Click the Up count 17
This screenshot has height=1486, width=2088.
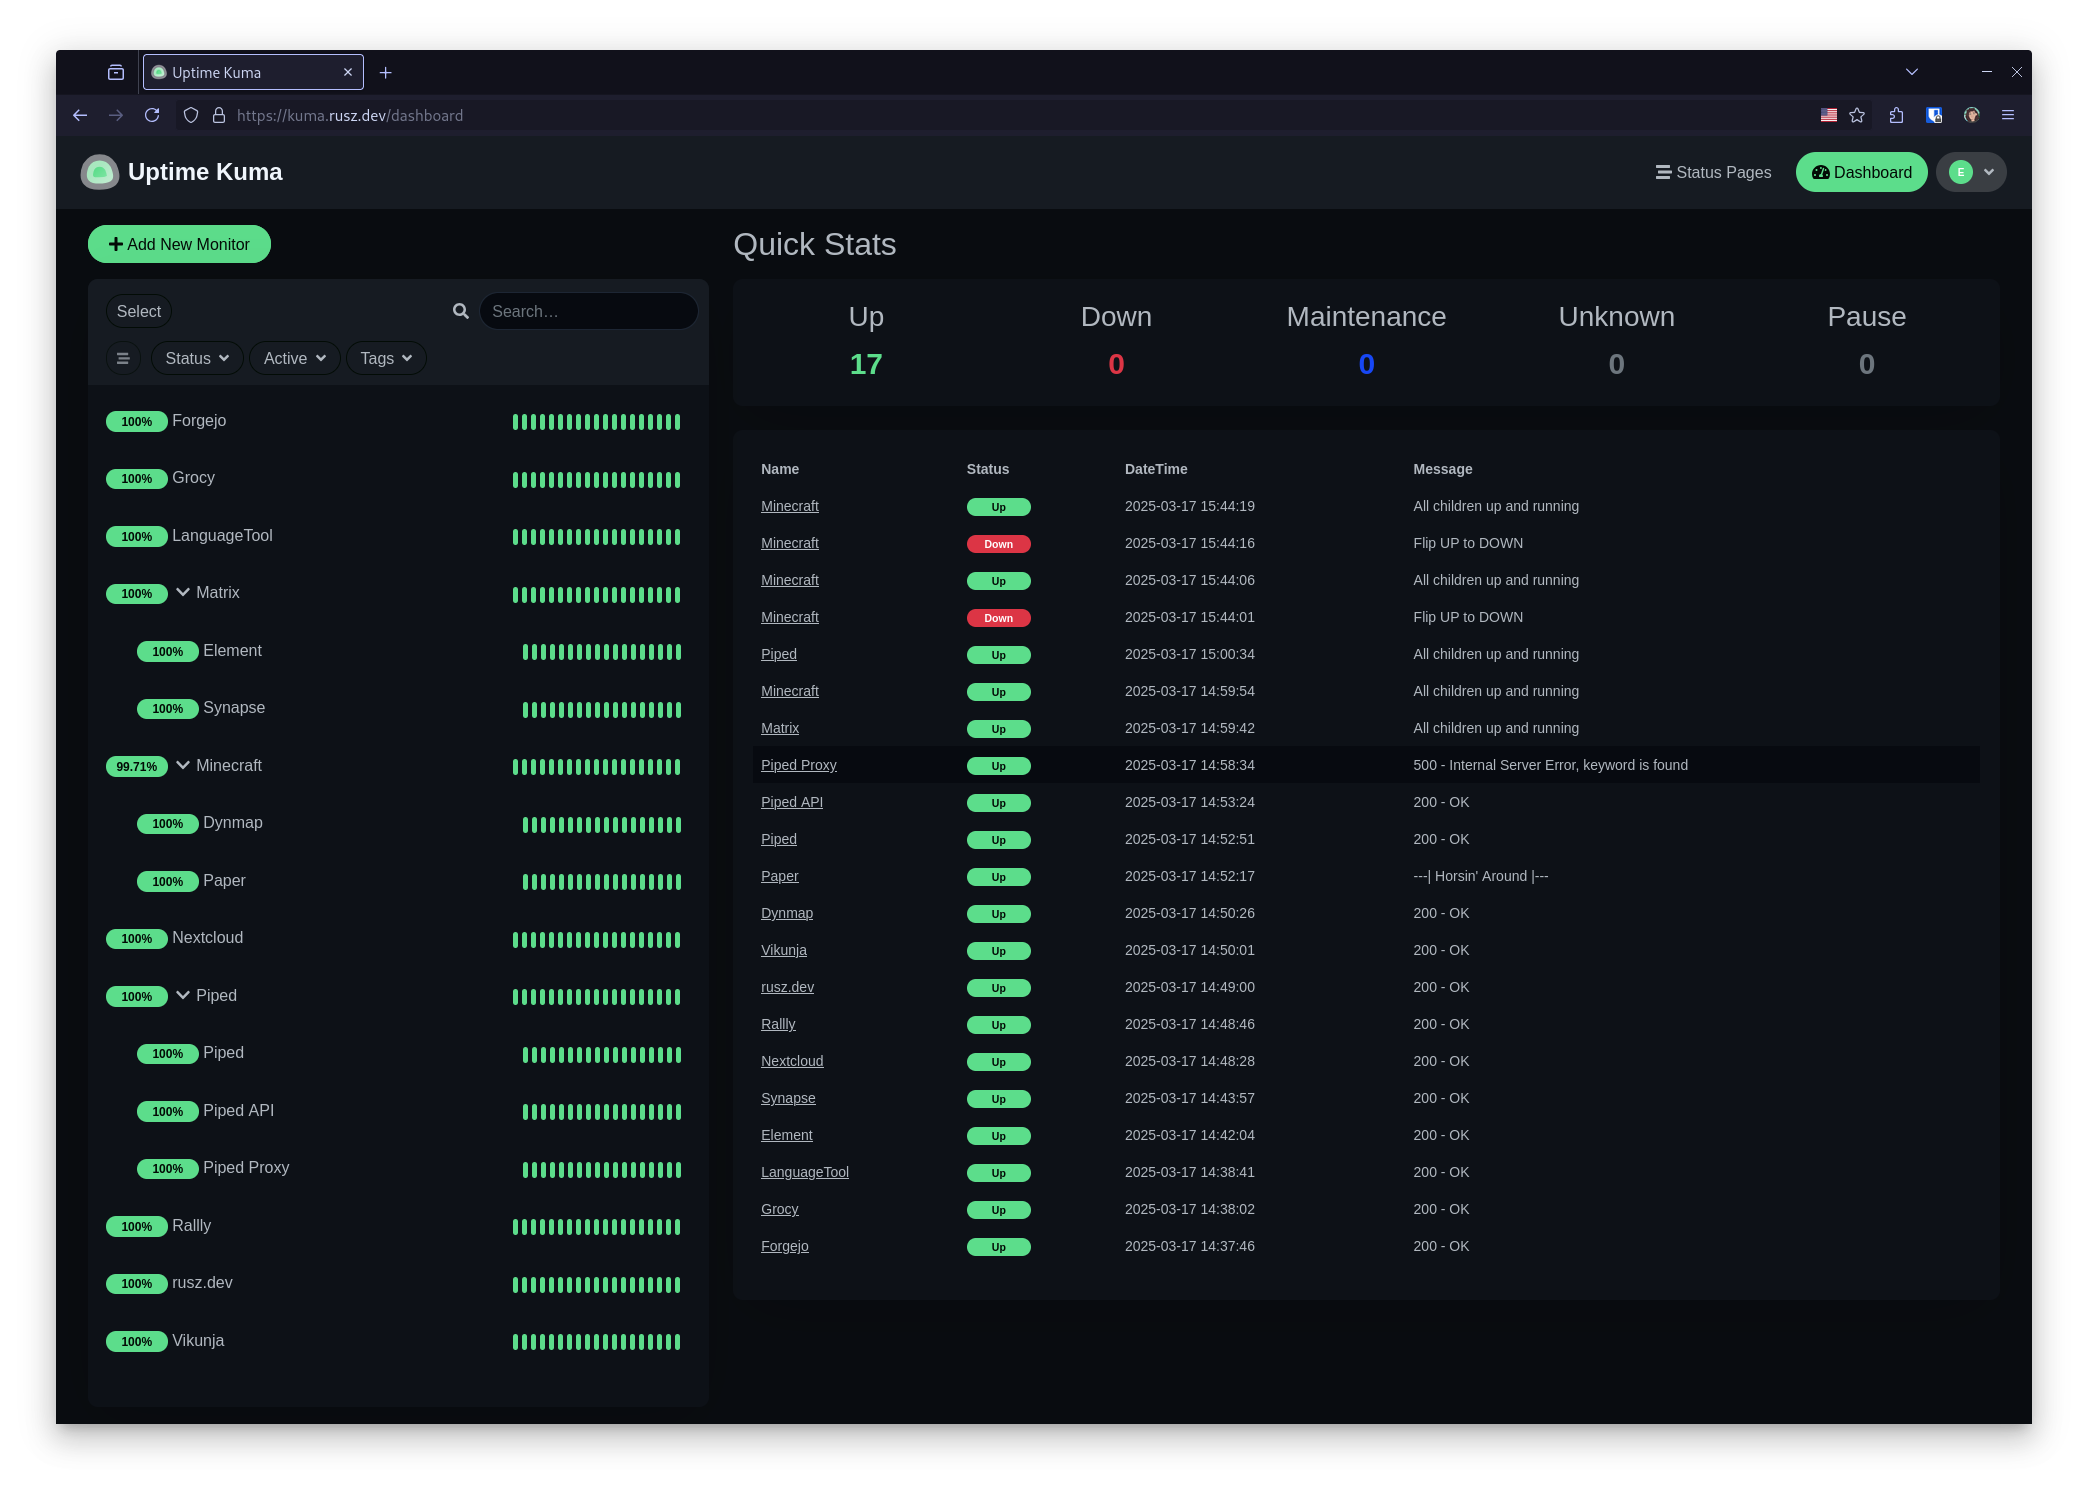[866, 364]
